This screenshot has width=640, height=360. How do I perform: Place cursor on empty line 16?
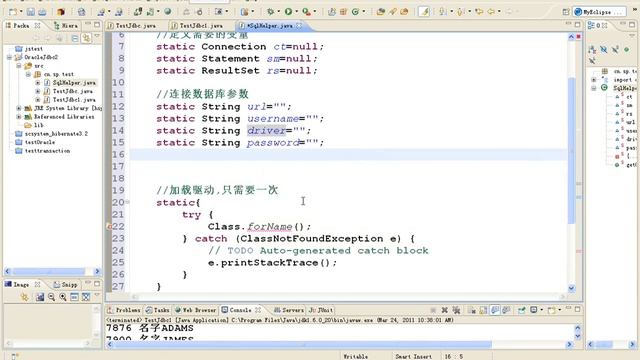[x=348, y=155]
